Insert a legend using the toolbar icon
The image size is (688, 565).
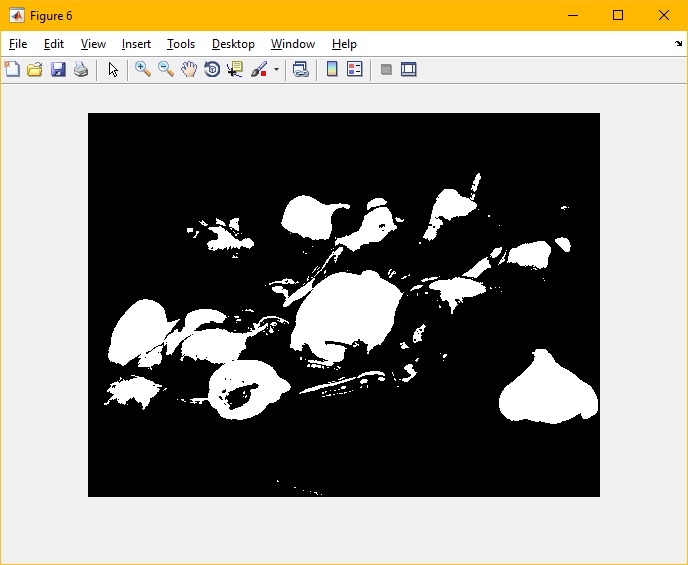(355, 70)
